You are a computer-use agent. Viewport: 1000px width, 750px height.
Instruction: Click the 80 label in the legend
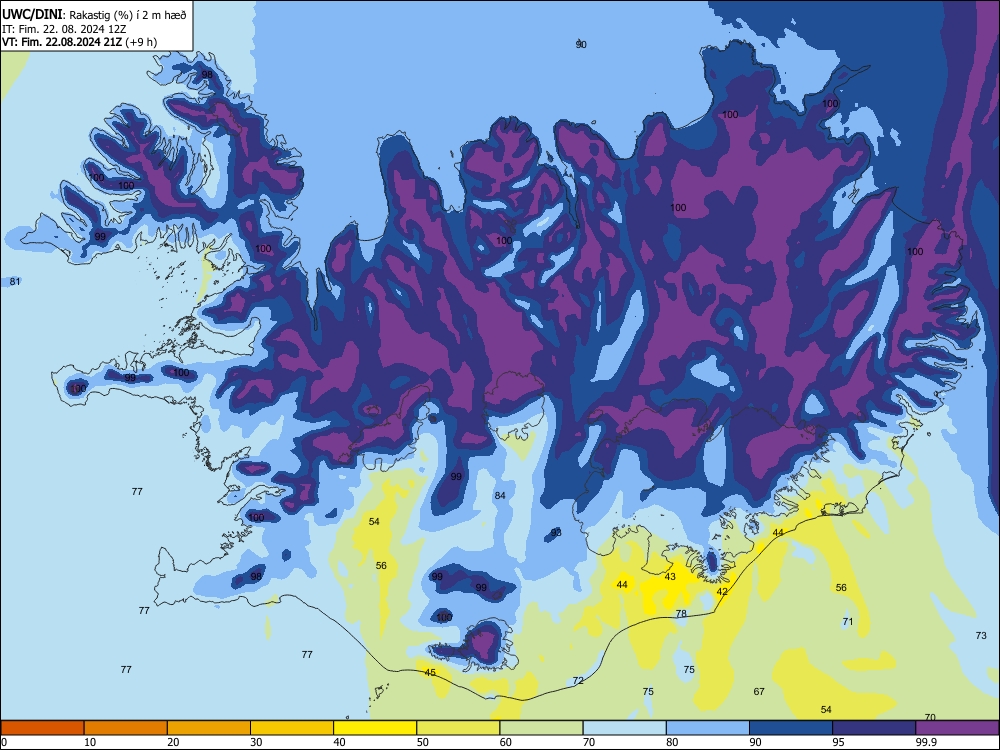[x=672, y=742]
